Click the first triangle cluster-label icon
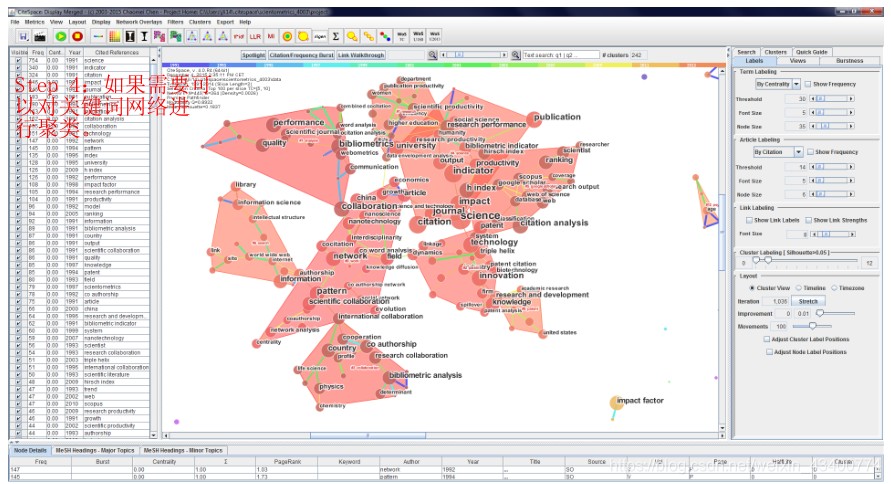The width and height of the screenshot is (891, 484). (x=192, y=36)
